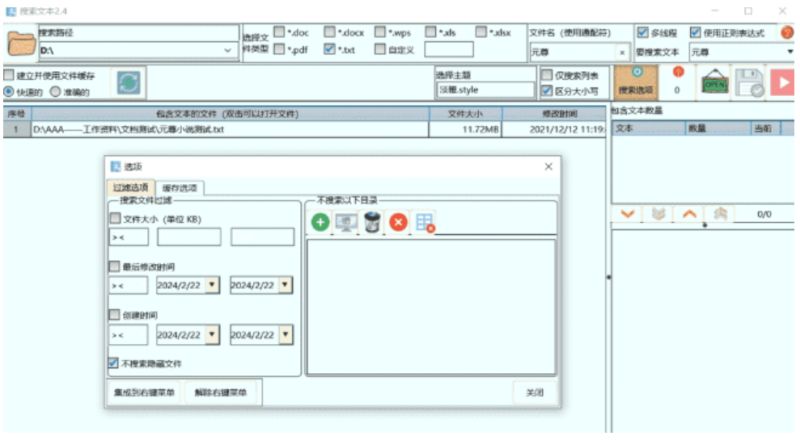Toggle the *.xls file type checkbox

pyautogui.click(x=431, y=32)
